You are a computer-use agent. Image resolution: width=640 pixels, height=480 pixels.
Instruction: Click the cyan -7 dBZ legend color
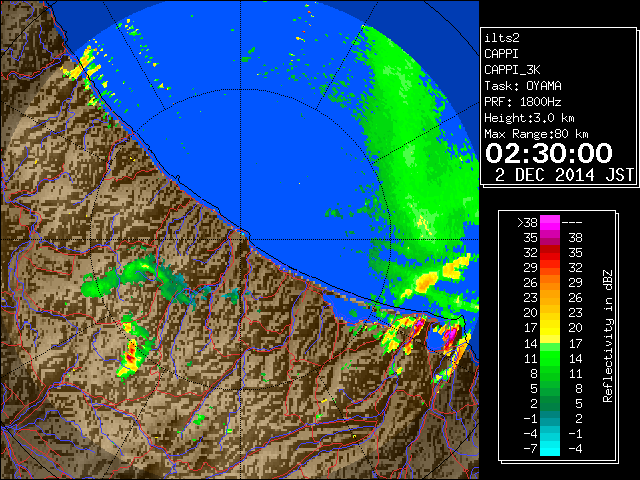click(550, 449)
